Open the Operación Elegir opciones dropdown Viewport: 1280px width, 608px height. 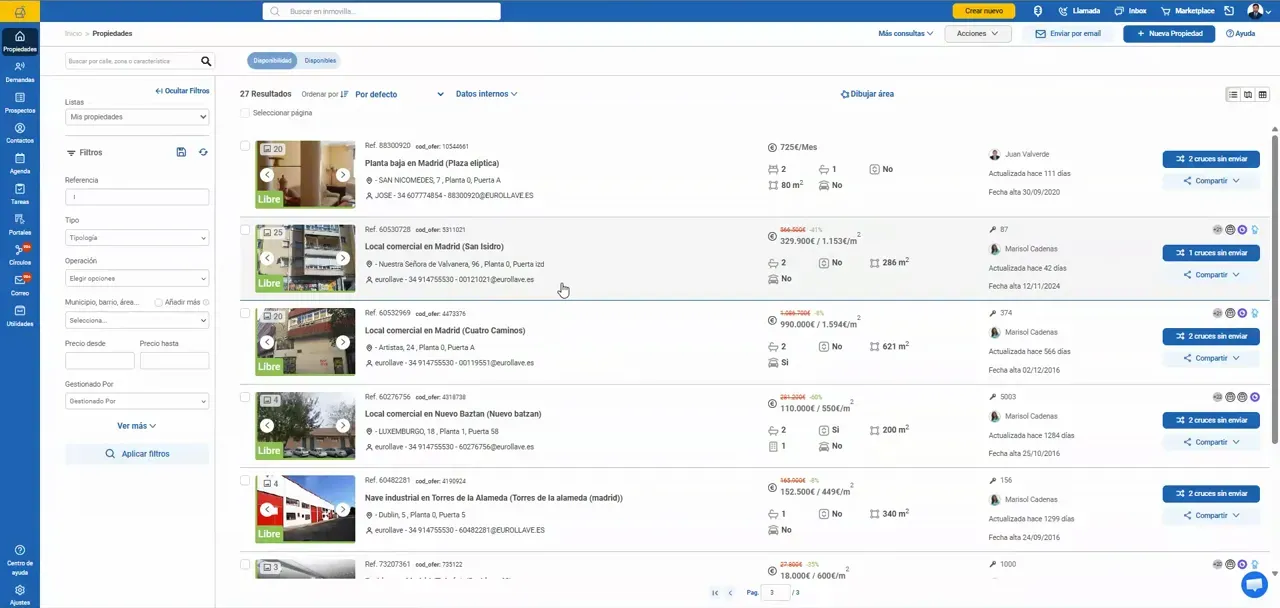pyautogui.click(x=137, y=278)
